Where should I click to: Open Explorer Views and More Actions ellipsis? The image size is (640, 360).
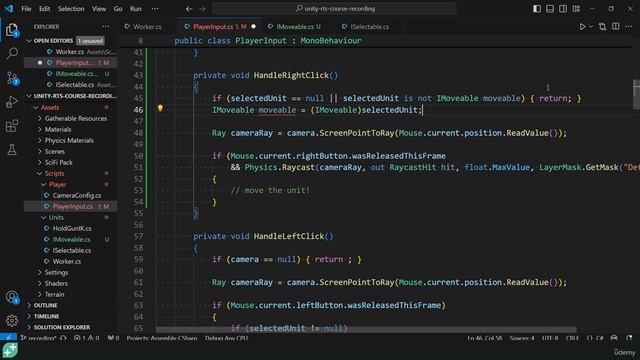[x=106, y=27]
